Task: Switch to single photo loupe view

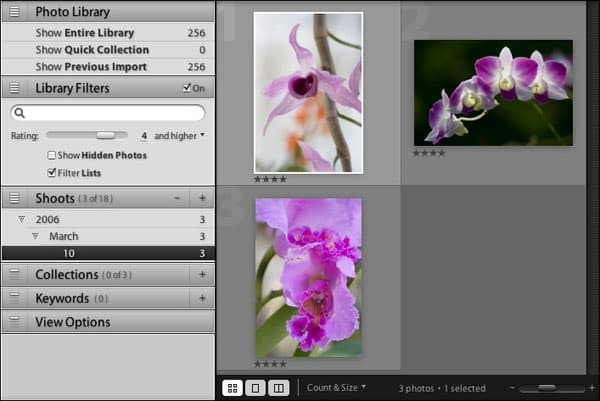Action: pos(255,388)
